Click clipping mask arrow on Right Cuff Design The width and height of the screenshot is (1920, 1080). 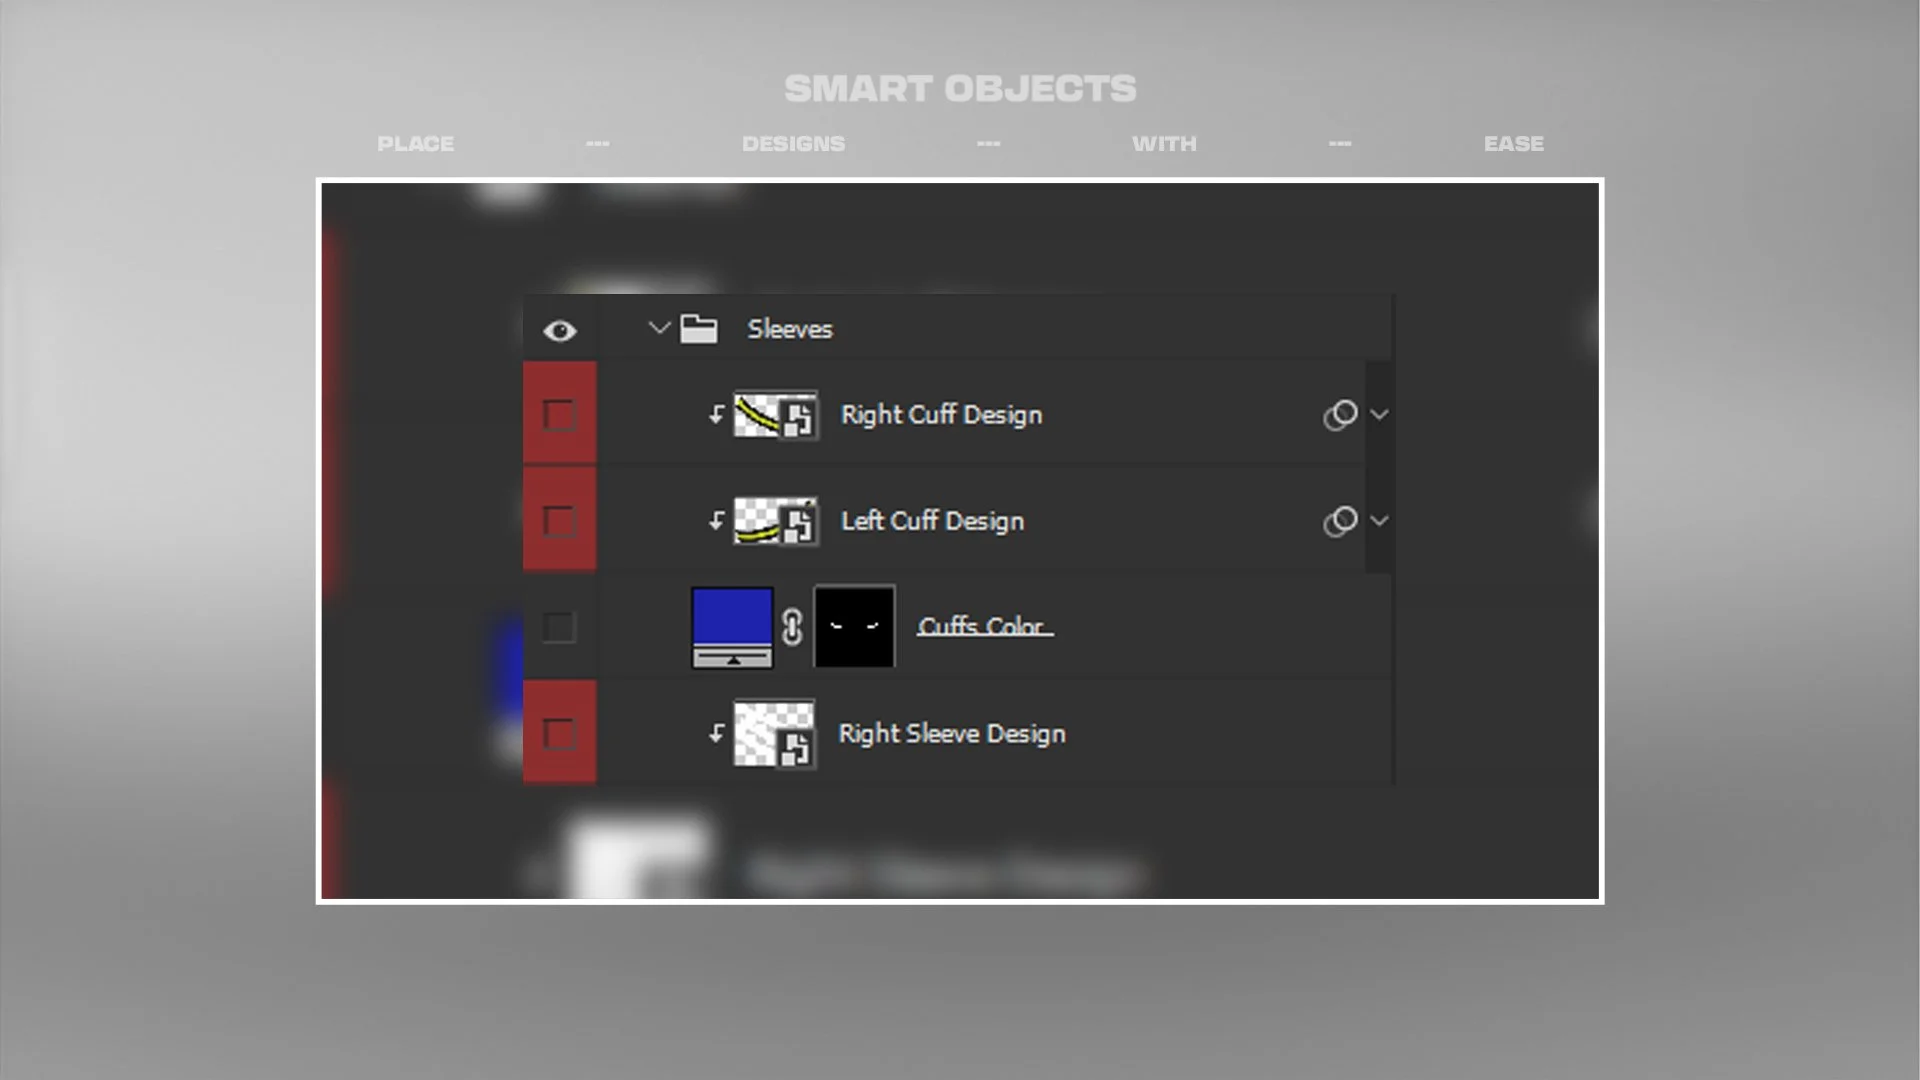point(716,415)
